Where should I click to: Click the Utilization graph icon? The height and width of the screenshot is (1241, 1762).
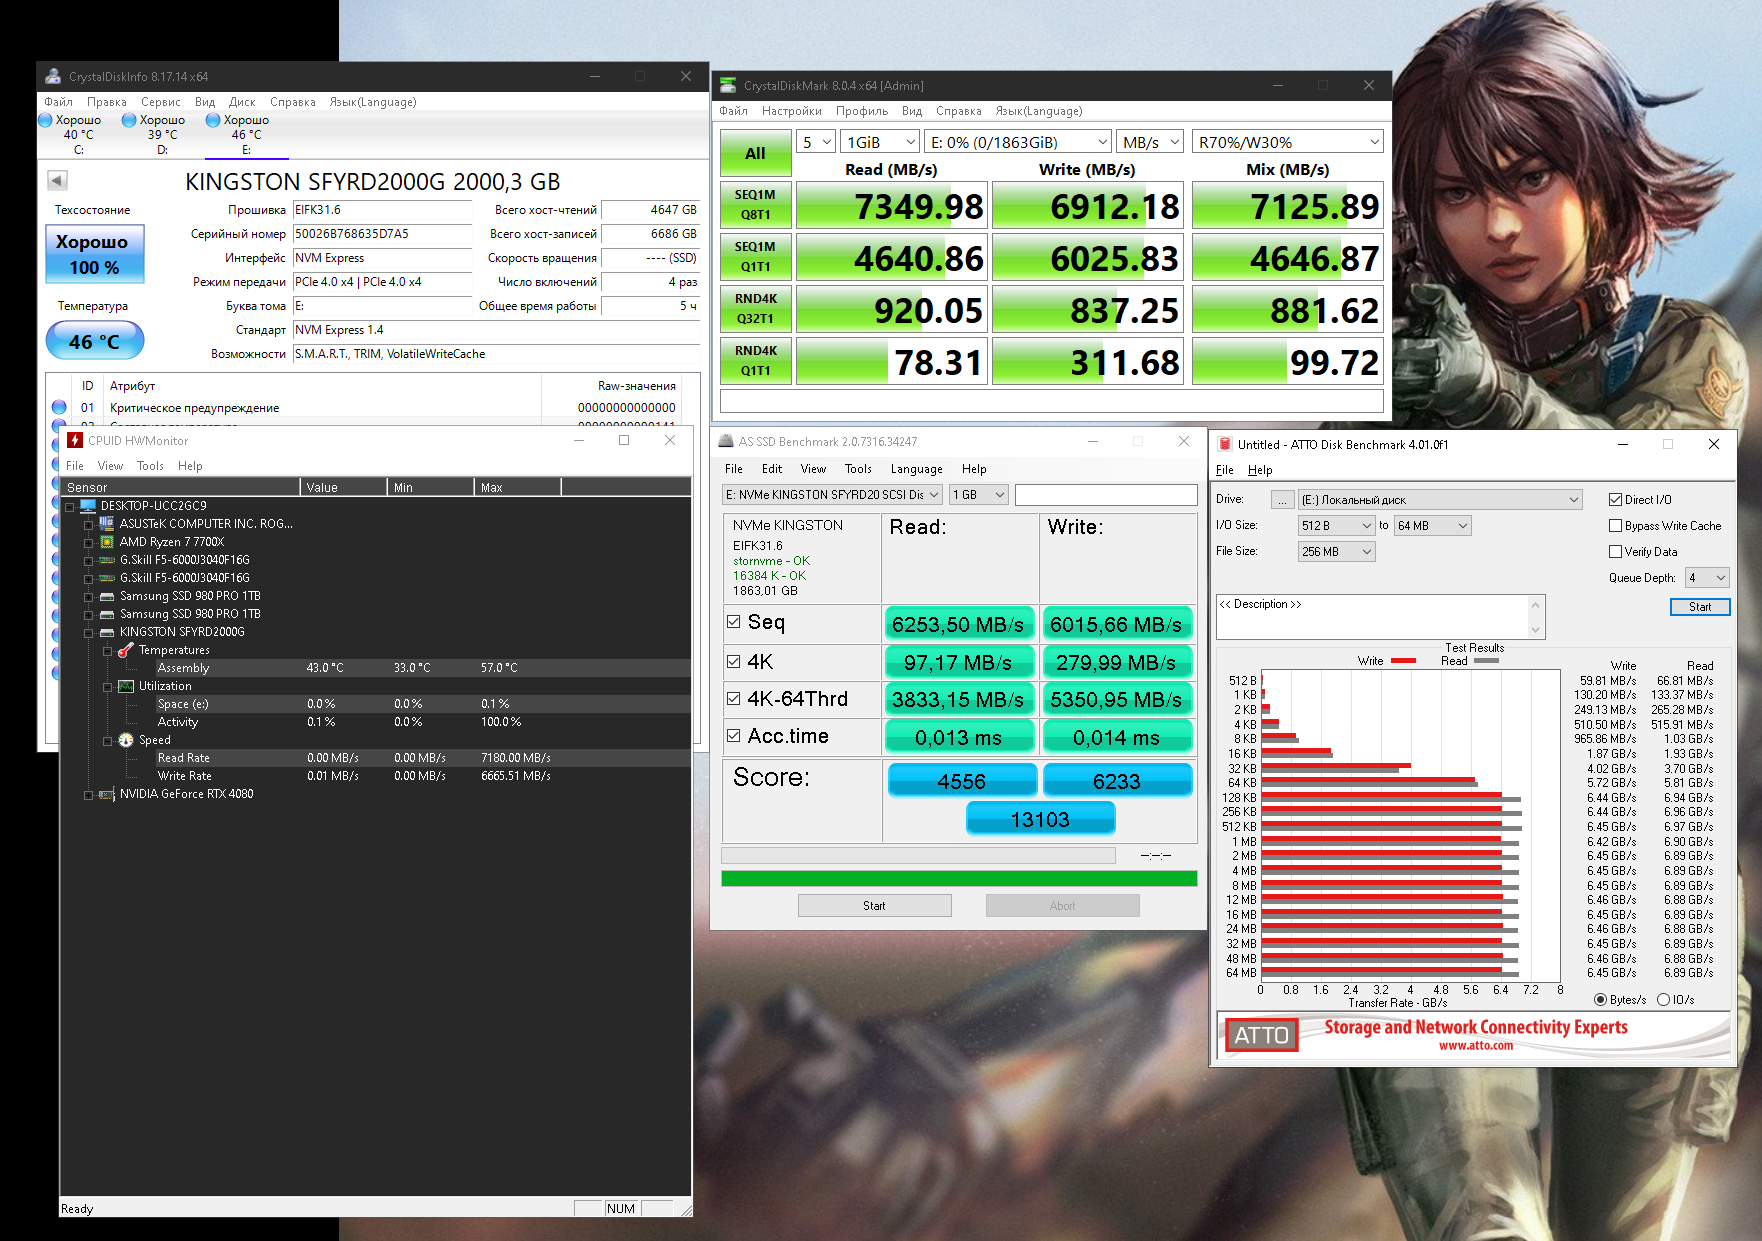click(x=126, y=686)
